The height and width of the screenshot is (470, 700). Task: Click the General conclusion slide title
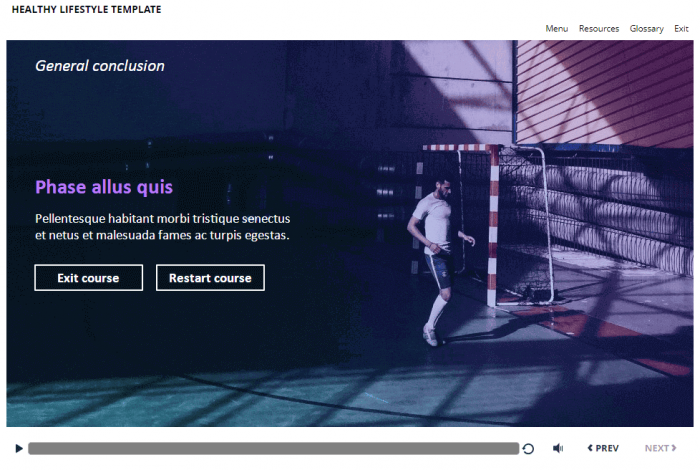100,66
